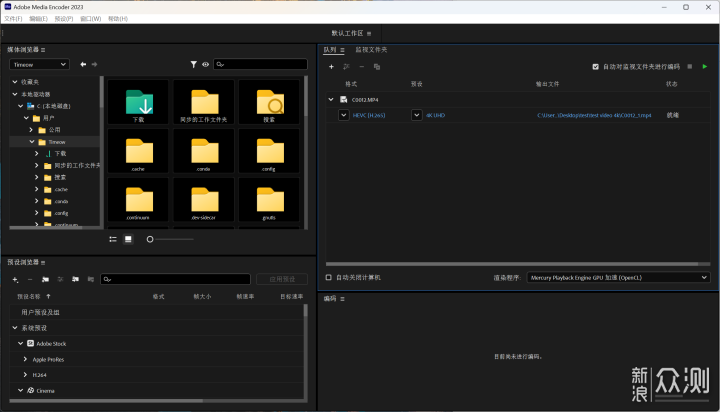
Task: Select the .config folder thumbnail
Action: pos(269,151)
